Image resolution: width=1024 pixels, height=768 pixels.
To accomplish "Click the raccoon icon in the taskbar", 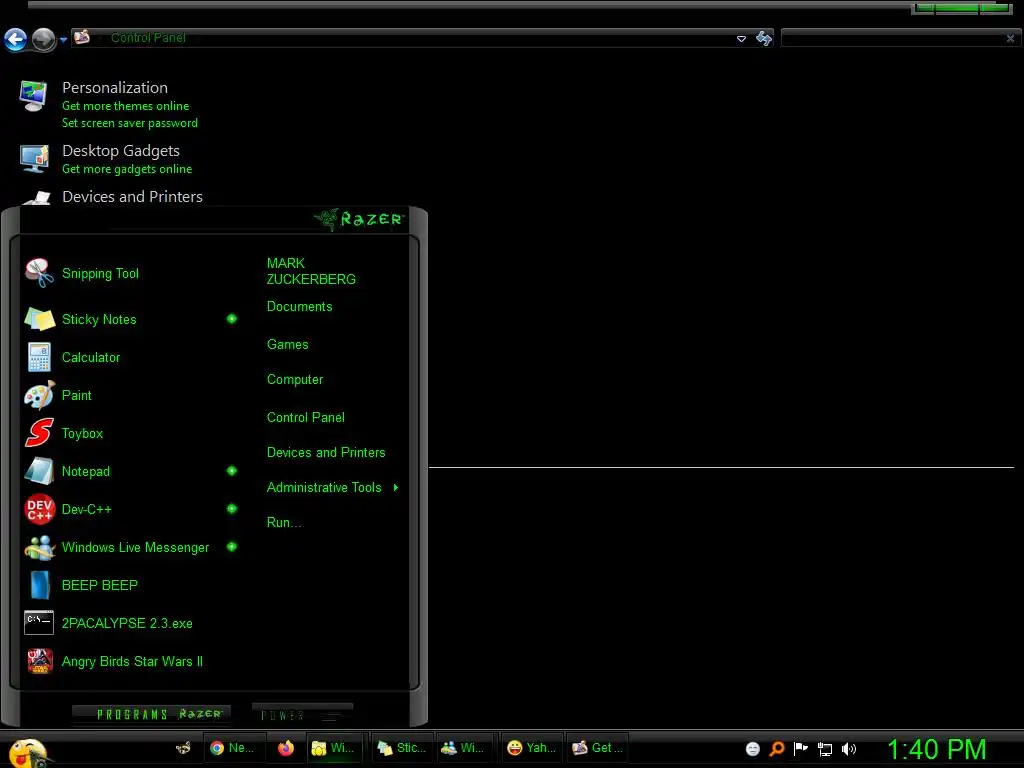I will pos(184,748).
